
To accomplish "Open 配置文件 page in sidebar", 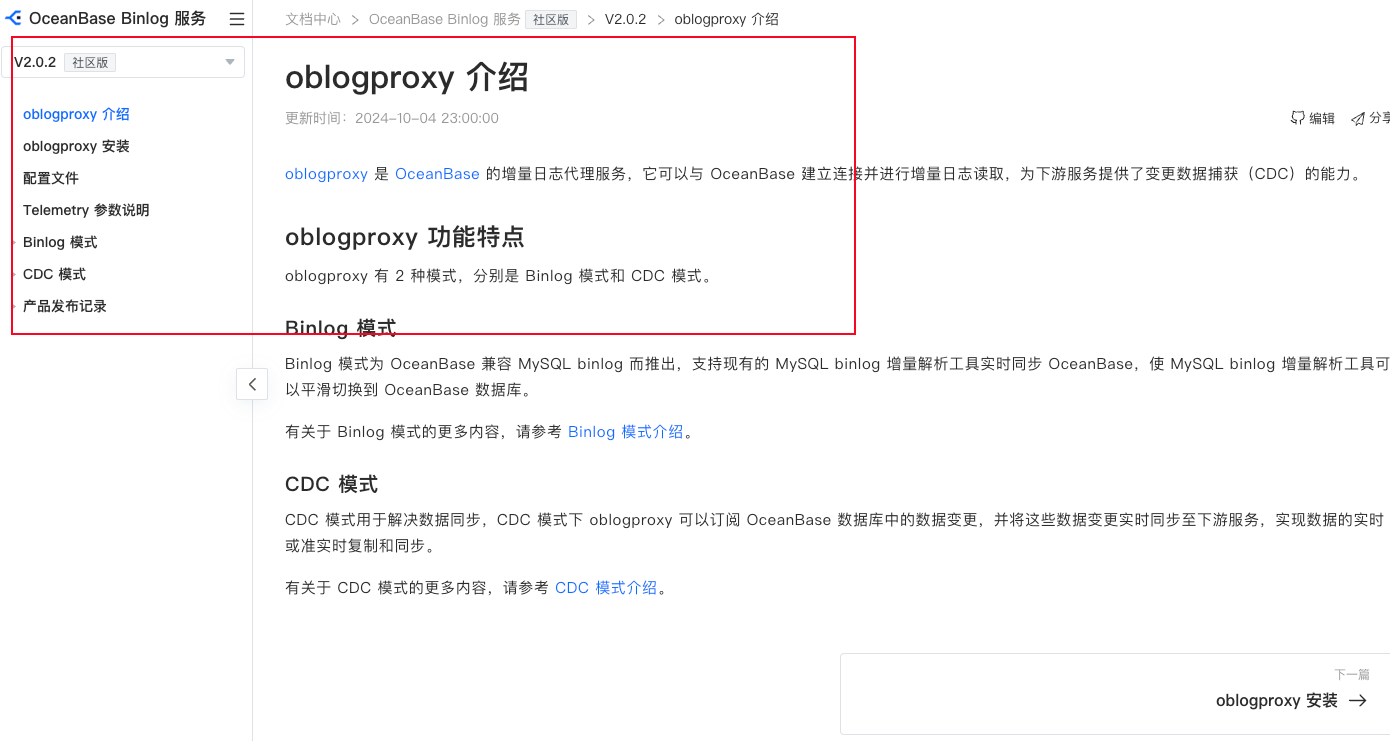I will pyautogui.click(x=51, y=178).
